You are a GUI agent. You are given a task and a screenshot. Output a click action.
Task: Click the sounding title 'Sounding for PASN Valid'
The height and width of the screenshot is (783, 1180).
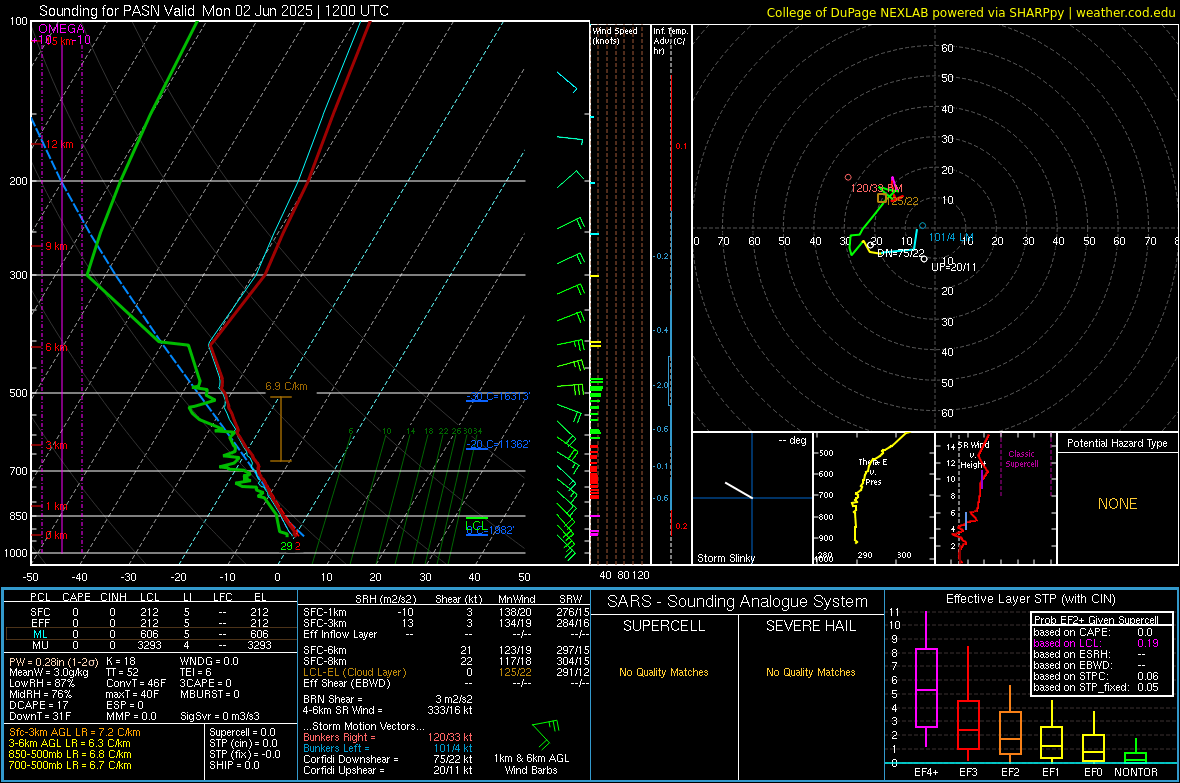point(117,11)
